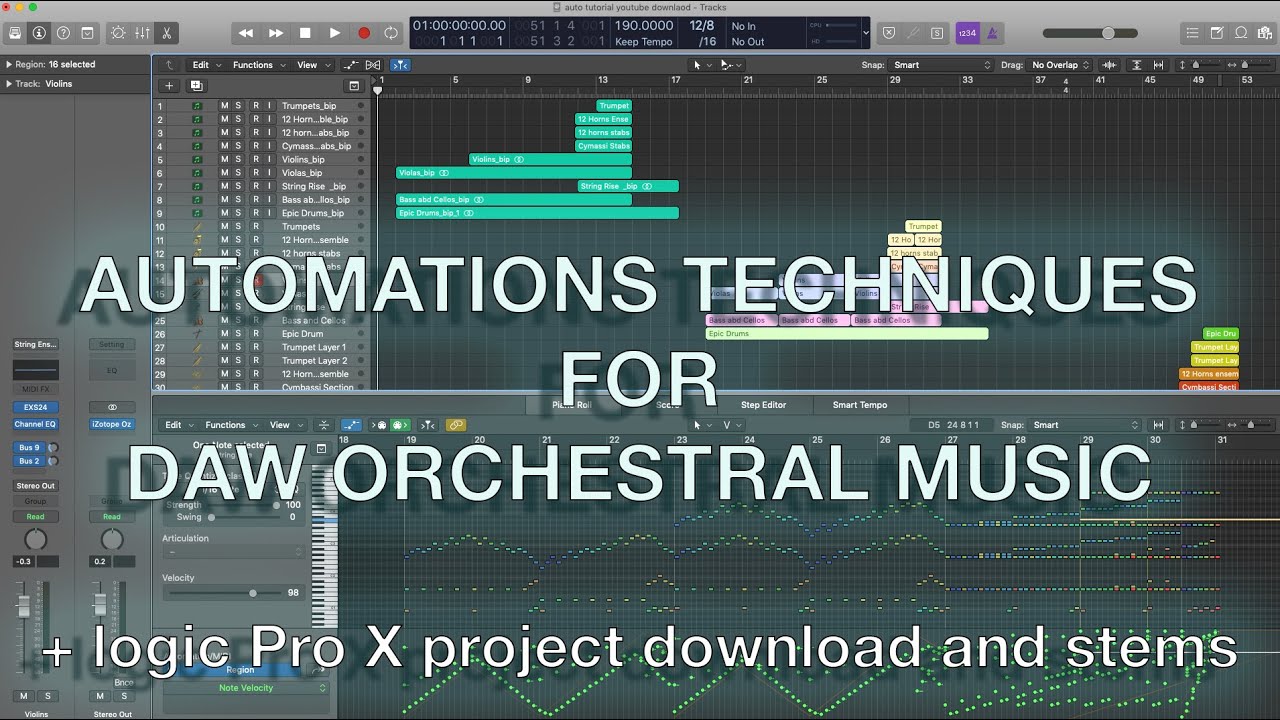Adjust vertical zoom slider in Tracks area
The height and width of the screenshot is (720, 1280).
[1200, 65]
